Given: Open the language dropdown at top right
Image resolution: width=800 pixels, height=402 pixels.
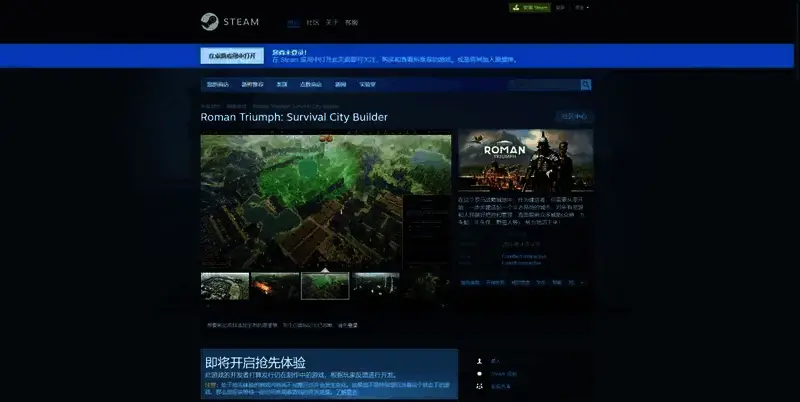Looking at the screenshot, I should 582,8.
